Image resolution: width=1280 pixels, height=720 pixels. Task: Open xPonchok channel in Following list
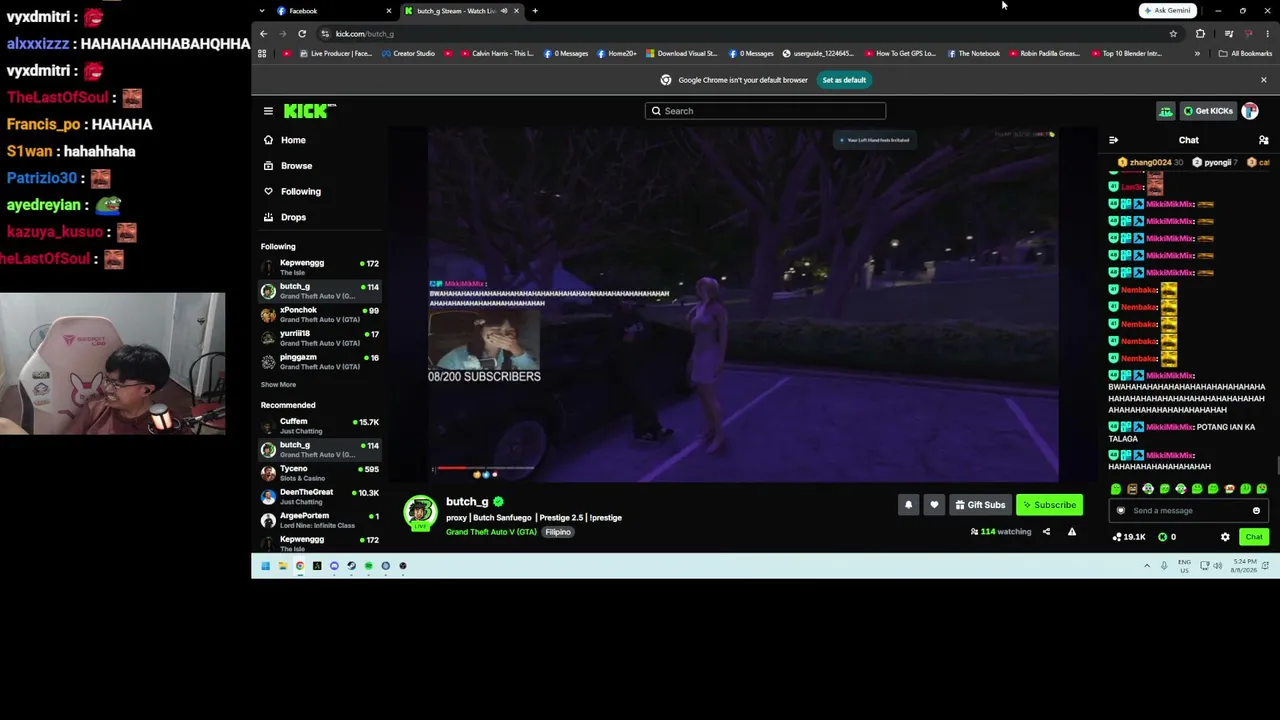click(x=320, y=314)
